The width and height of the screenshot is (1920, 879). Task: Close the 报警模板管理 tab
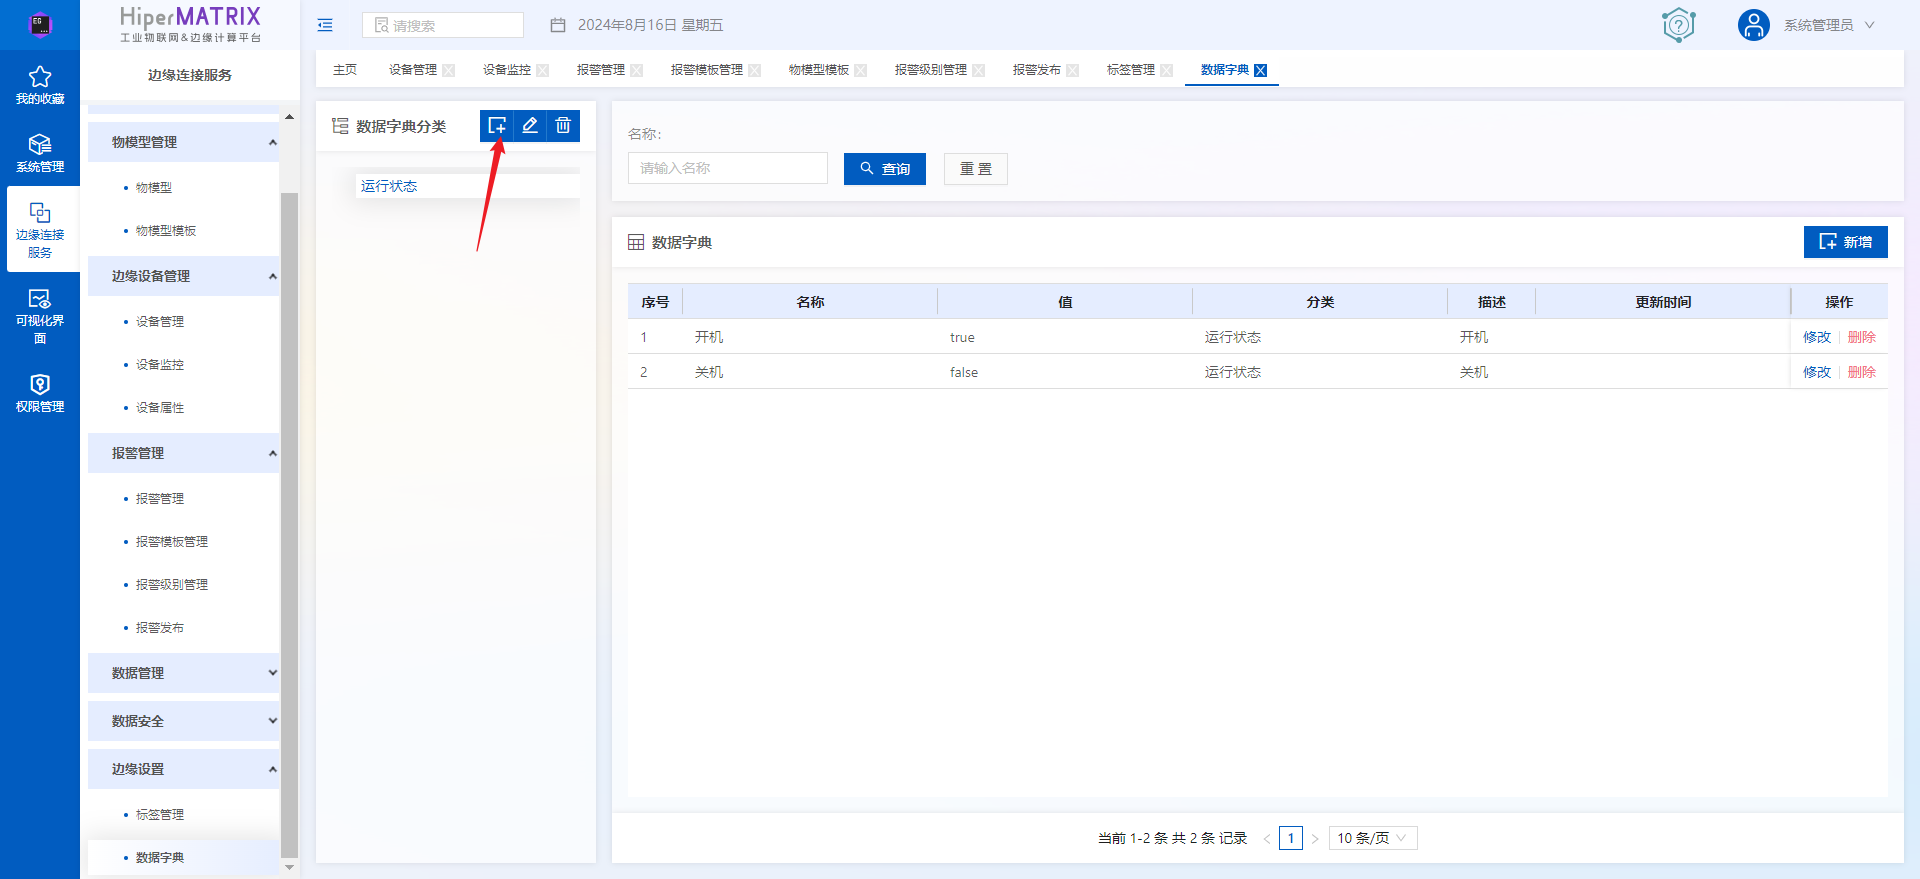pyautogui.click(x=755, y=70)
